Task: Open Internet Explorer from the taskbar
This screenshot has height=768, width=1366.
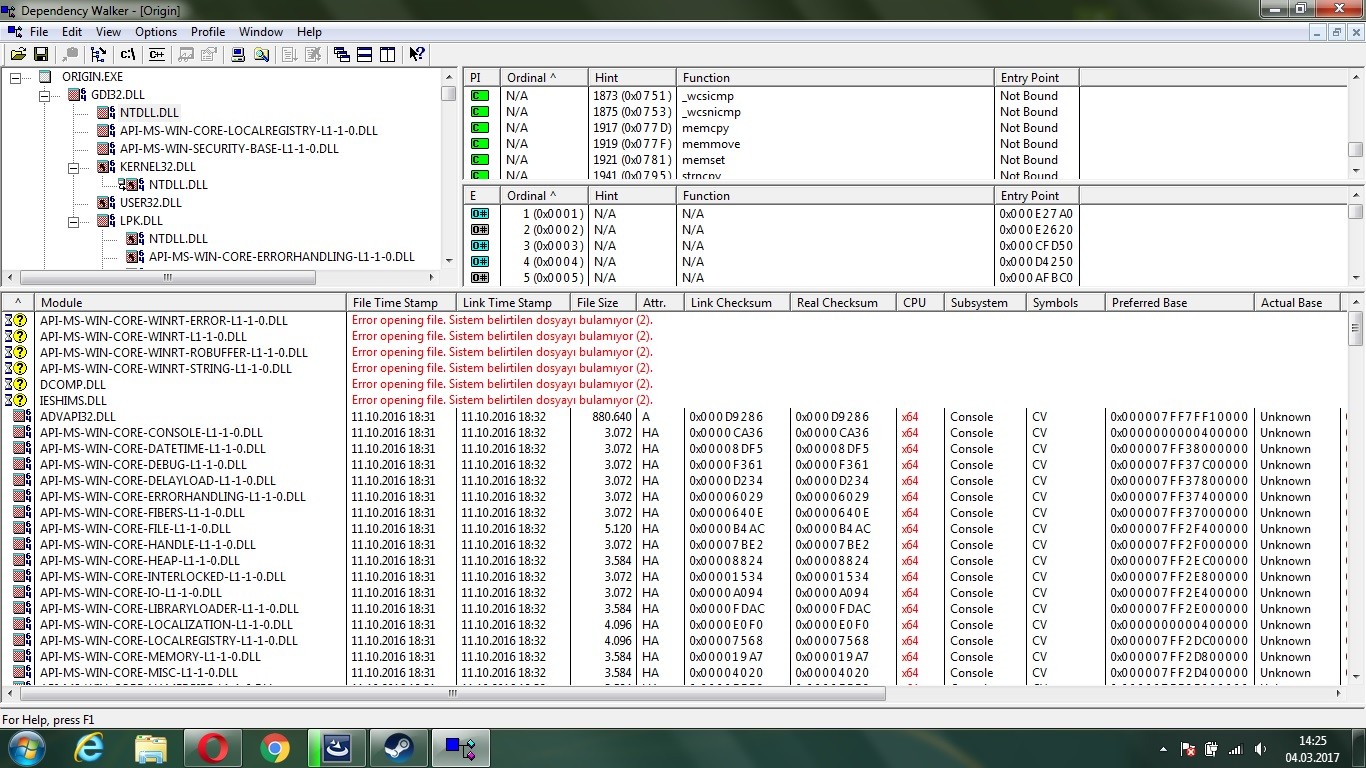Action: tap(89, 748)
